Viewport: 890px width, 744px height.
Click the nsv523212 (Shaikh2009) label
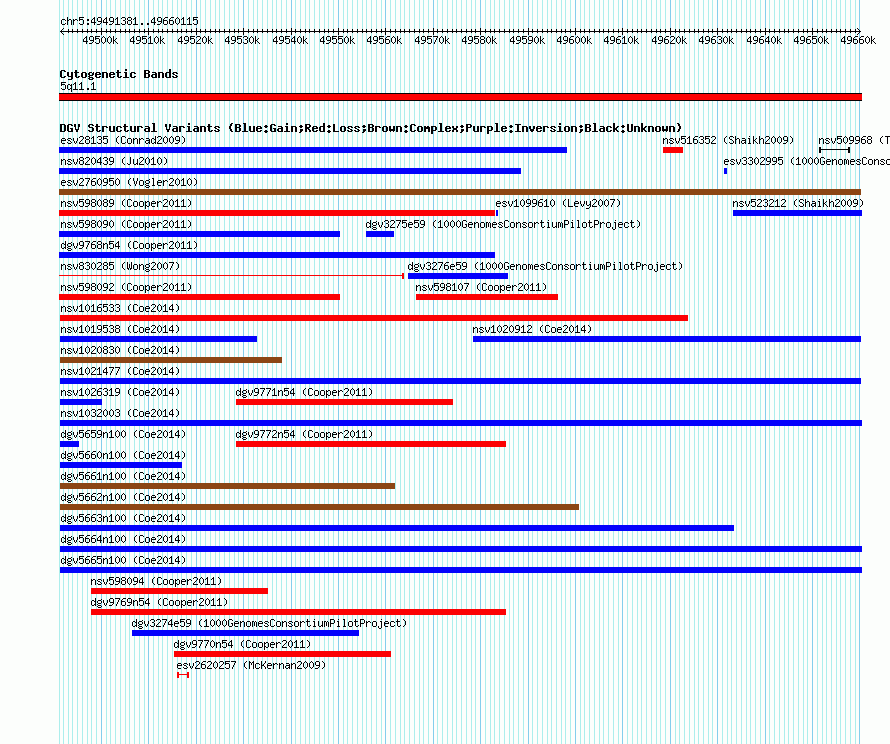(797, 203)
